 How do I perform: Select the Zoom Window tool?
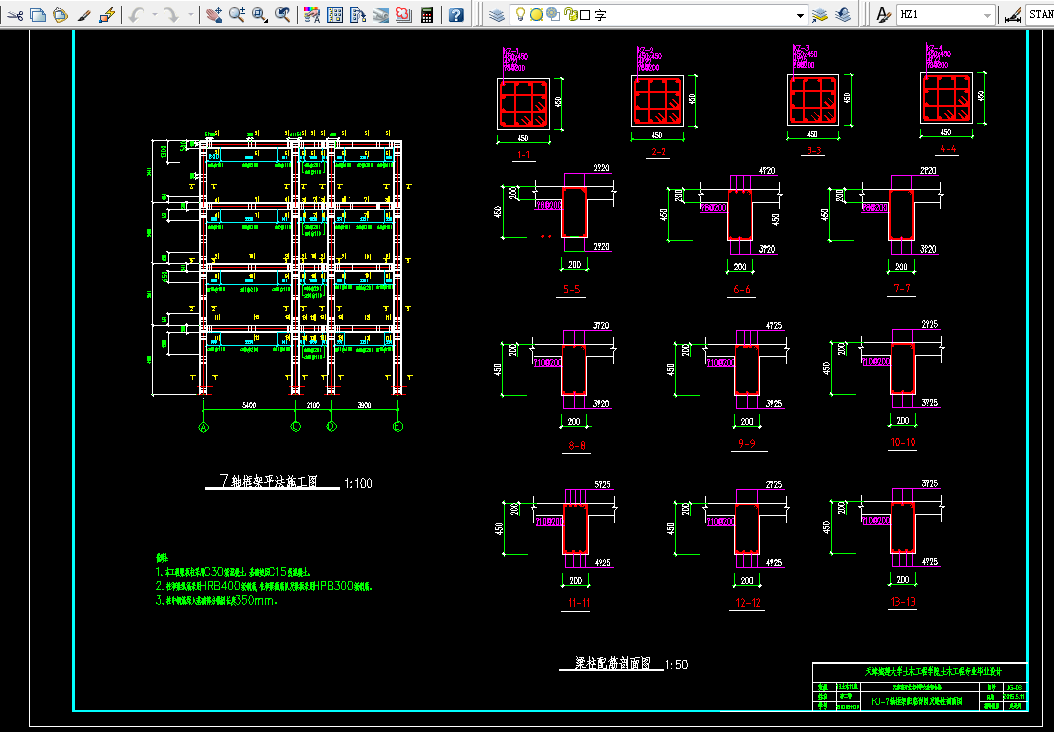click(259, 14)
